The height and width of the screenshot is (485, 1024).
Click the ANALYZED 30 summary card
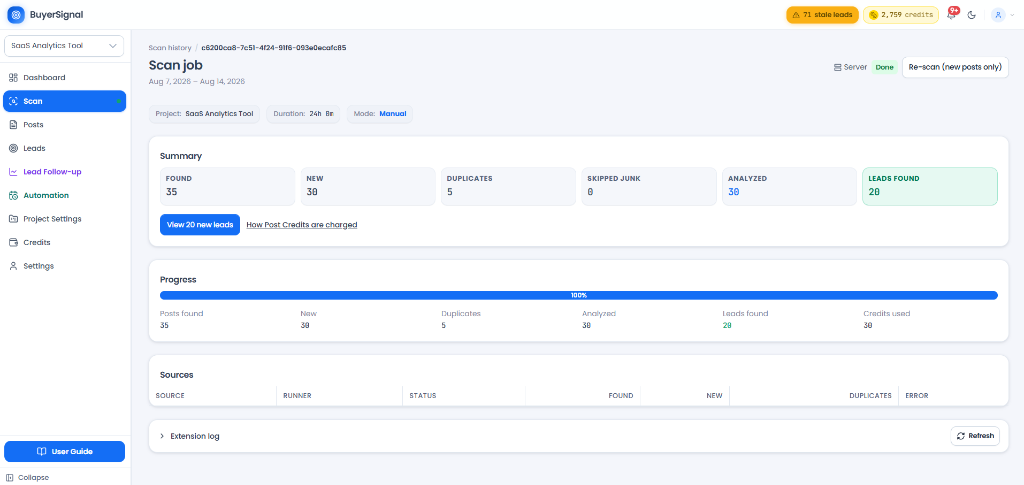tap(789, 187)
